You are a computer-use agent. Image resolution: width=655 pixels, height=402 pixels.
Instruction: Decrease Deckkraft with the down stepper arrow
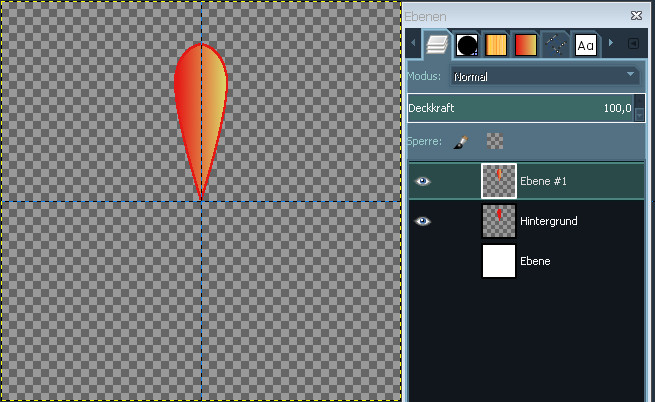pyautogui.click(x=640, y=115)
